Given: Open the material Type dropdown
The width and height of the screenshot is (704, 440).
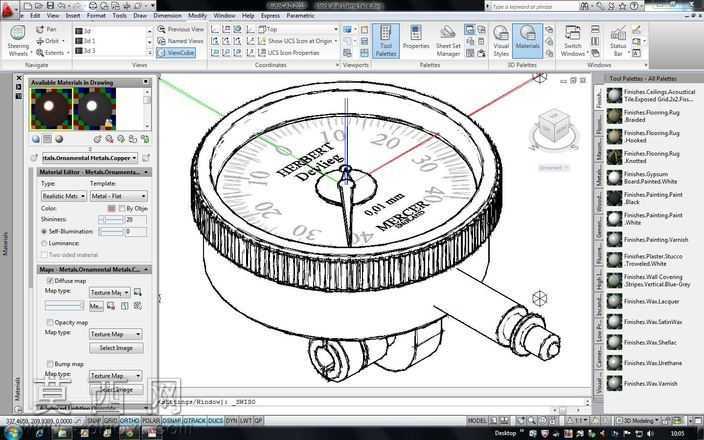Looking at the screenshot, I should (64, 196).
